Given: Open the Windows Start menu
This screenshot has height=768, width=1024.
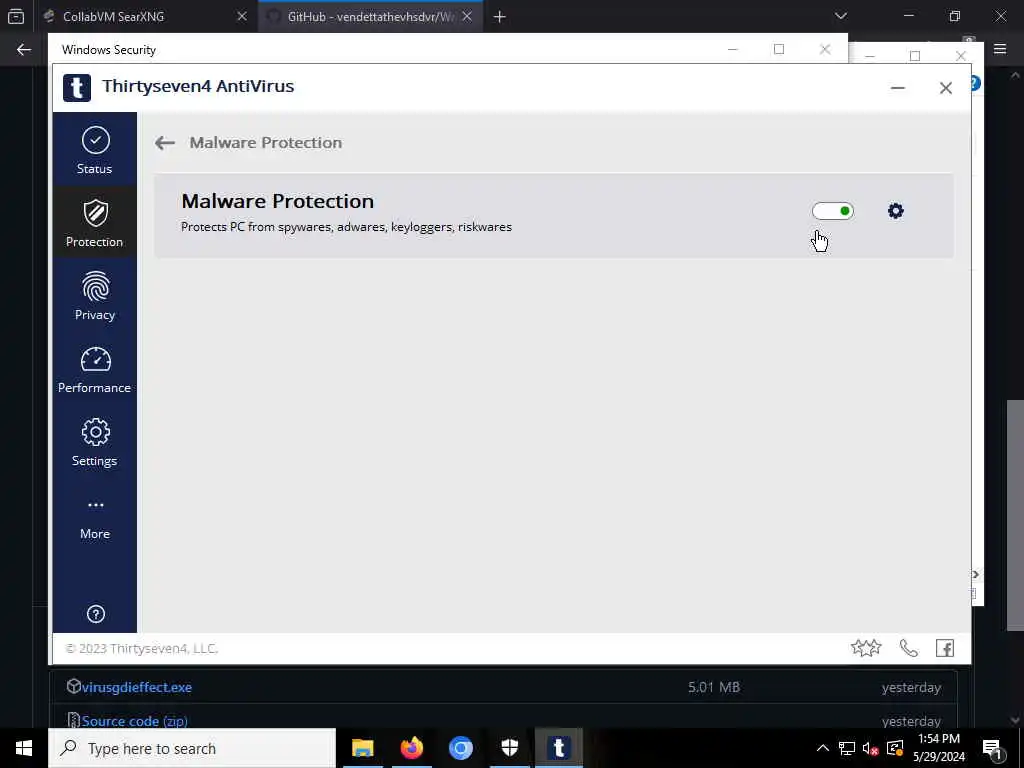Looking at the screenshot, I should click(x=24, y=748).
